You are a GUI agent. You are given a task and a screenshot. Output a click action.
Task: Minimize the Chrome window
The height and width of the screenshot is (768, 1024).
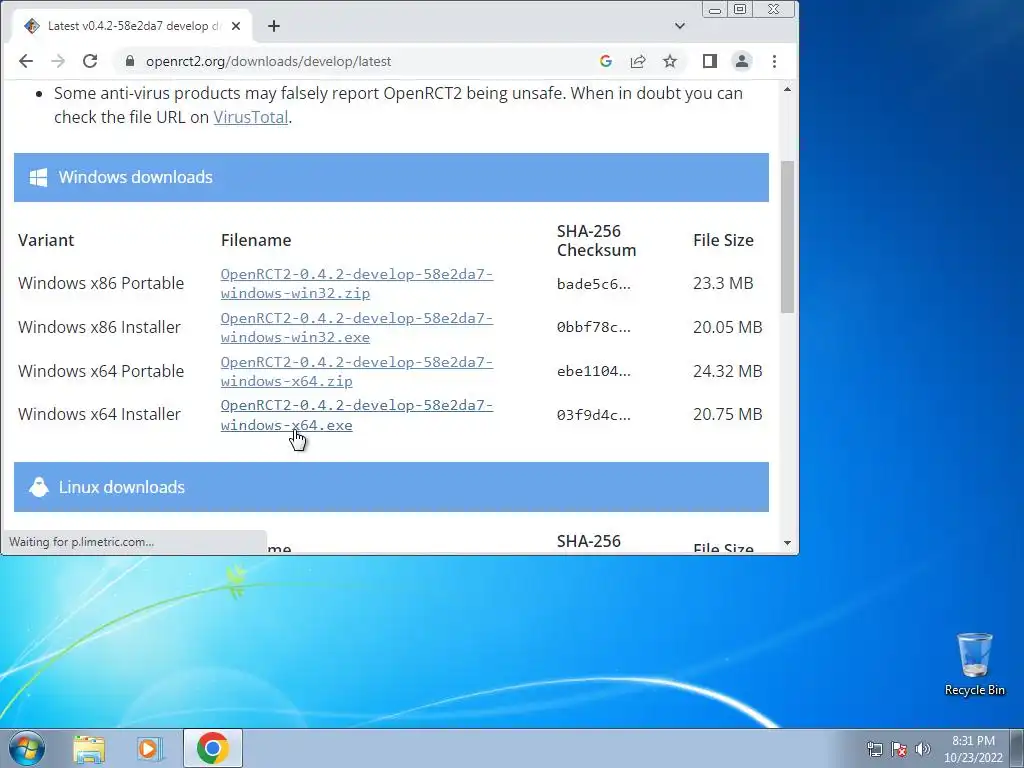pos(715,10)
